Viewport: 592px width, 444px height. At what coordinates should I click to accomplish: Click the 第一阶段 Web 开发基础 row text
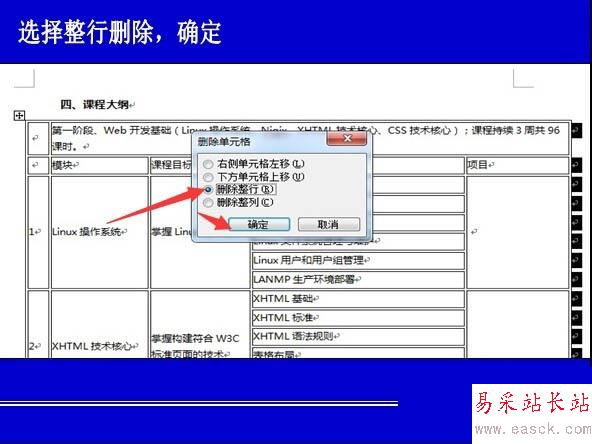tap(306, 138)
